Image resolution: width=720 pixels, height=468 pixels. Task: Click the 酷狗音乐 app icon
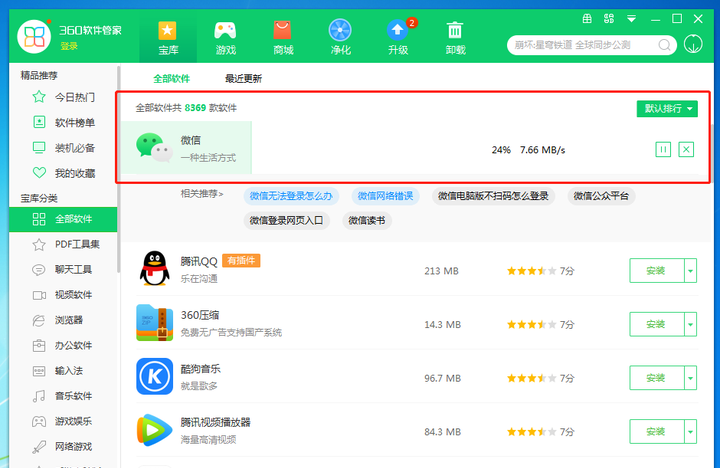[x=154, y=377]
